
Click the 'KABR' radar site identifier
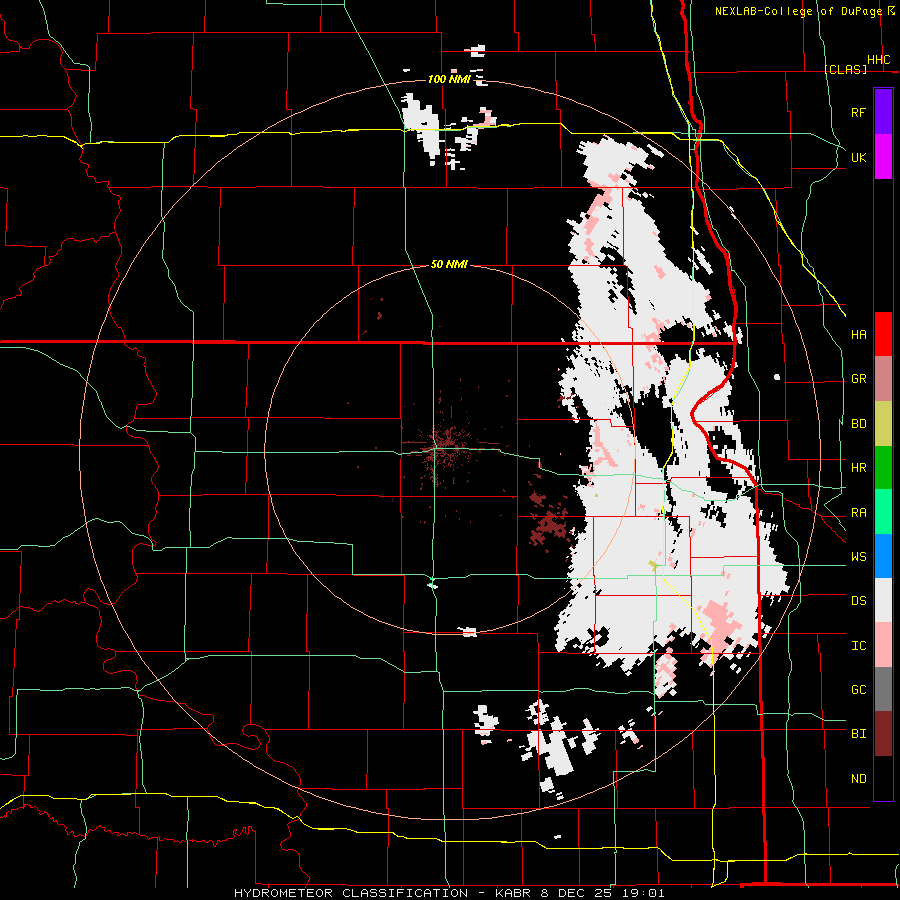pos(513,893)
